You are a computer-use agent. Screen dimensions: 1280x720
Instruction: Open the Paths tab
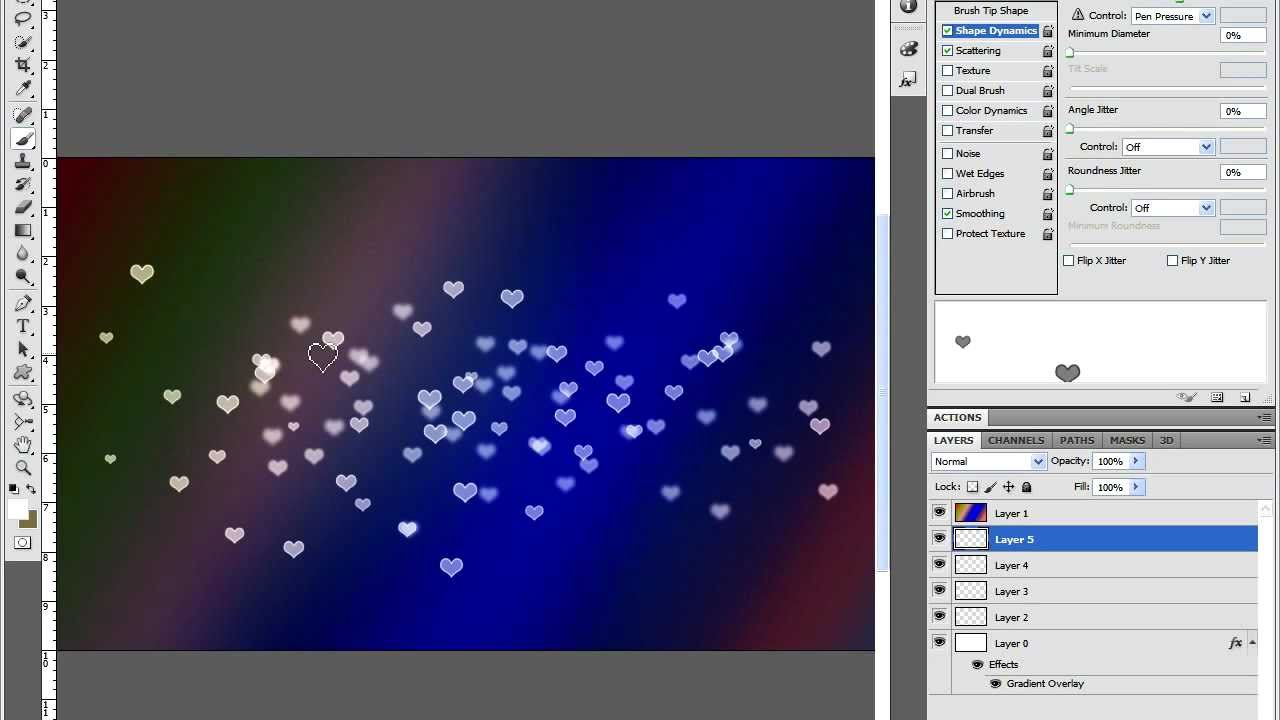click(1077, 440)
